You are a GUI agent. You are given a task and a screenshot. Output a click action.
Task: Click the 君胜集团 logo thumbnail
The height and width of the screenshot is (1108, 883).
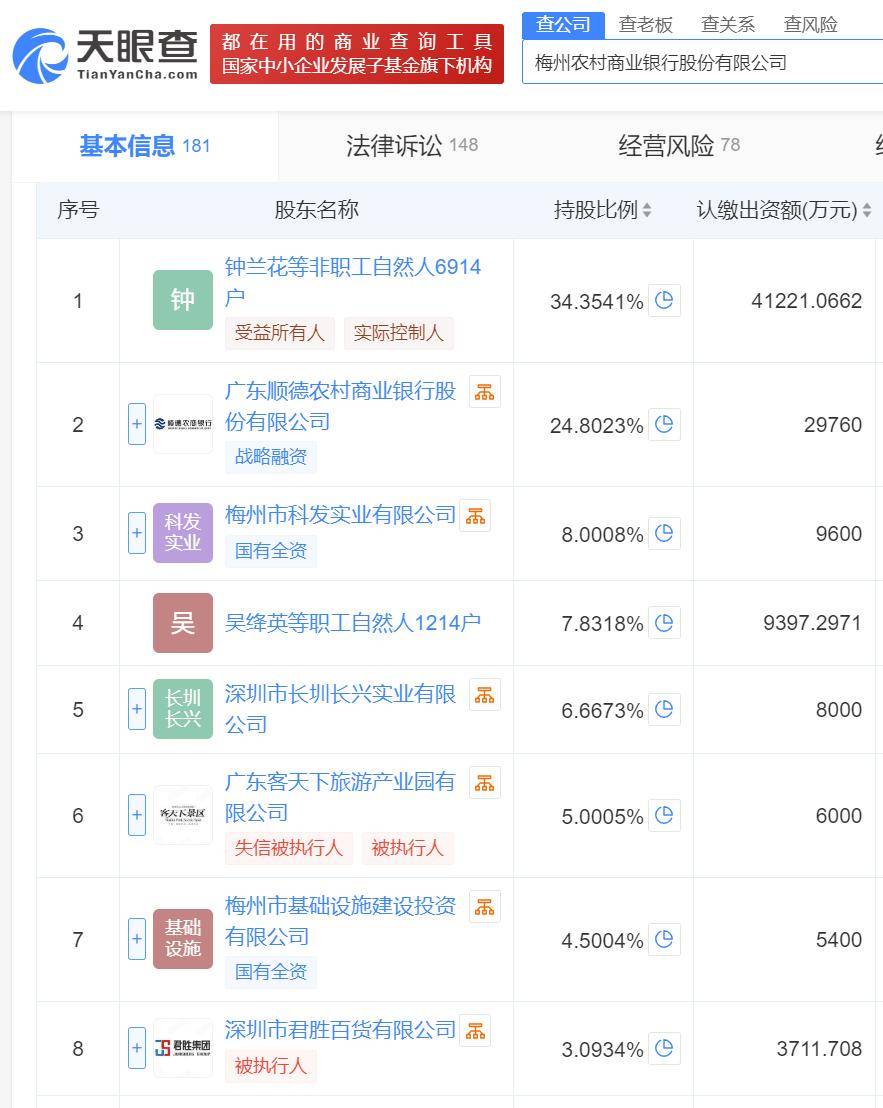[183, 1048]
